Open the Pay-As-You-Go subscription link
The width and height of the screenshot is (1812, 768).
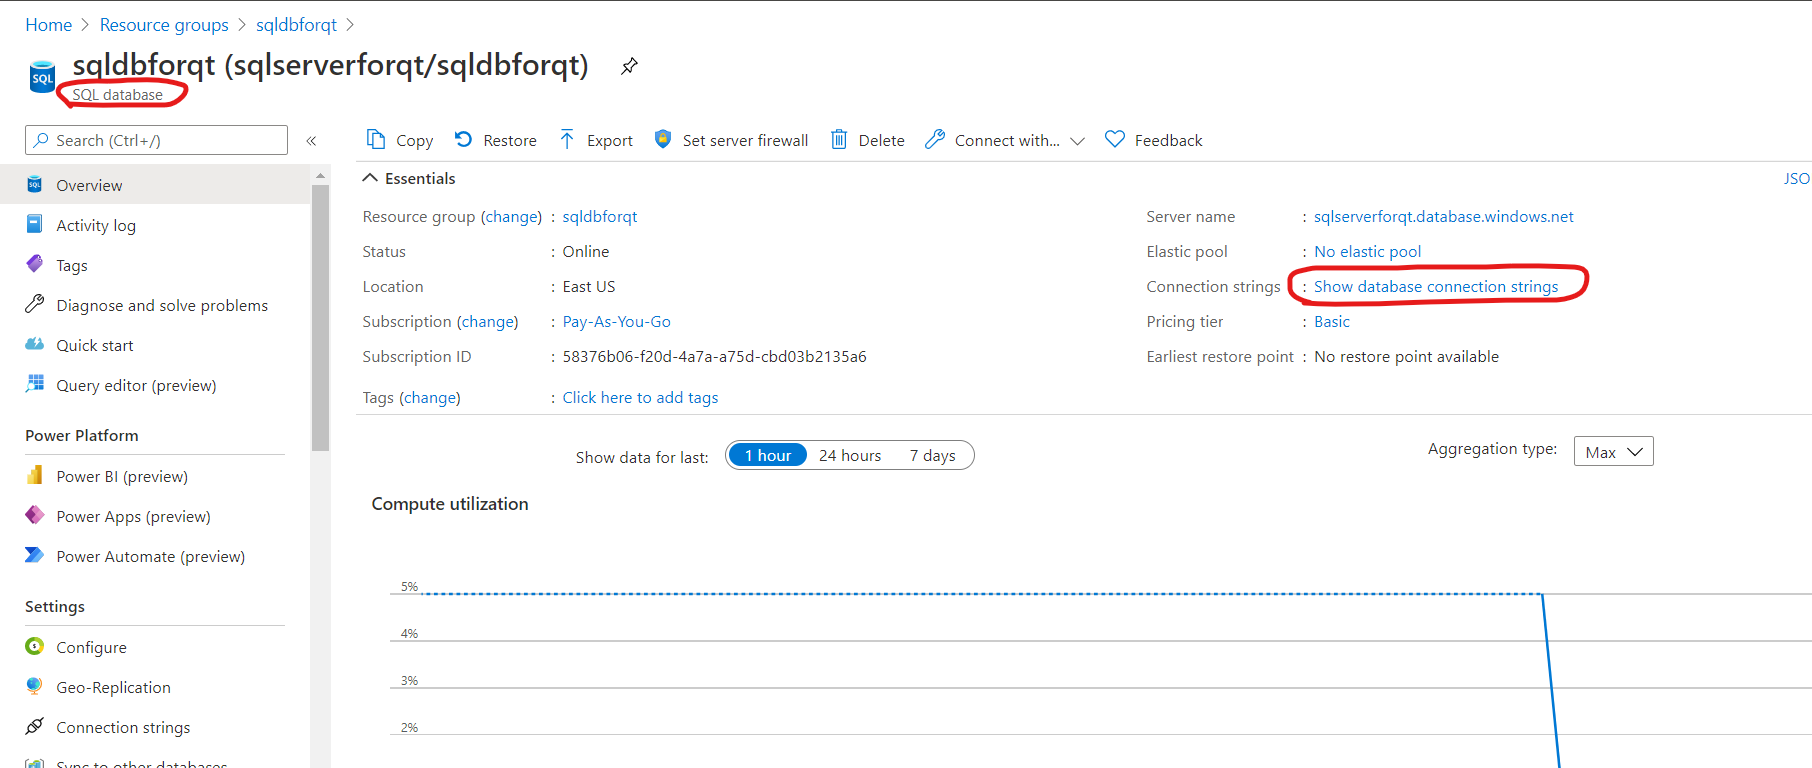(616, 321)
